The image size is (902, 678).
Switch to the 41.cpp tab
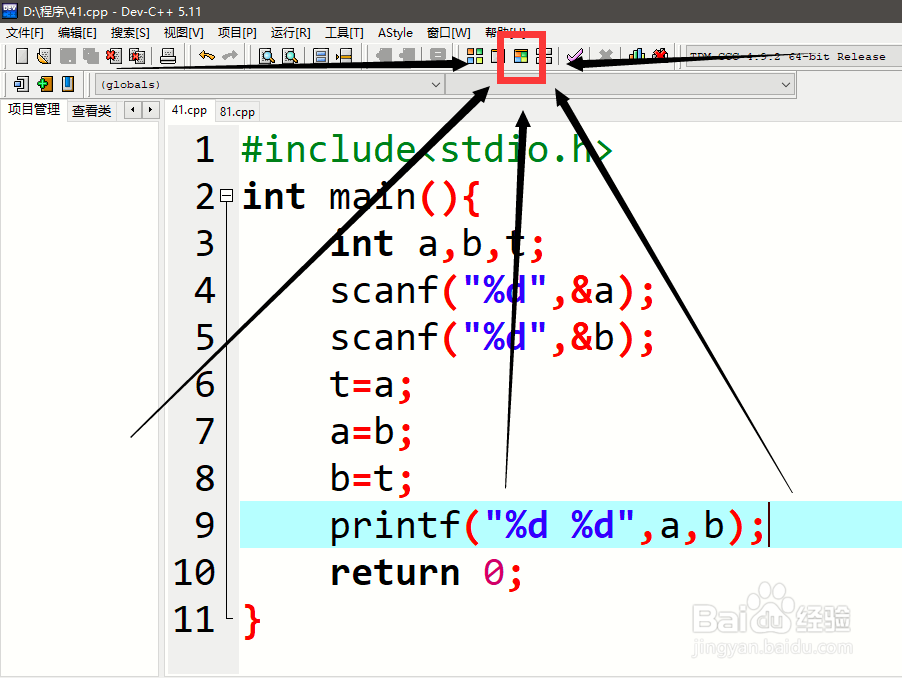[189, 110]
